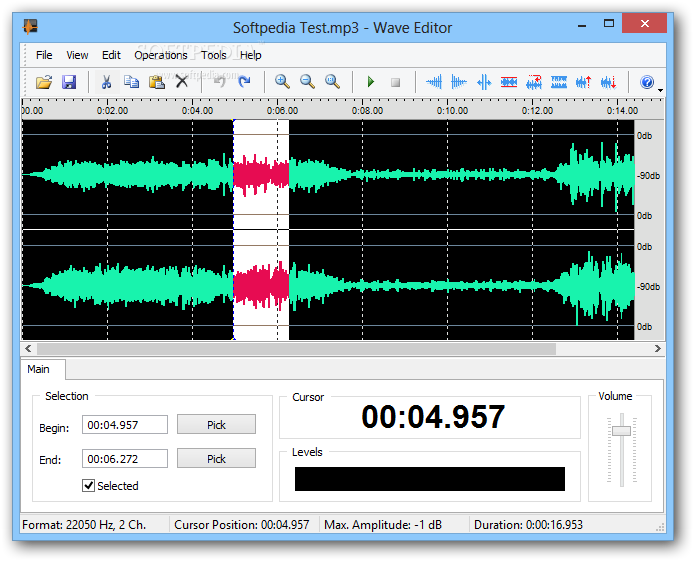Expand the toolbar options dropdown arrow
Image resolution: width=694 pixels, height=561 pixels.
tap(660, 90)
